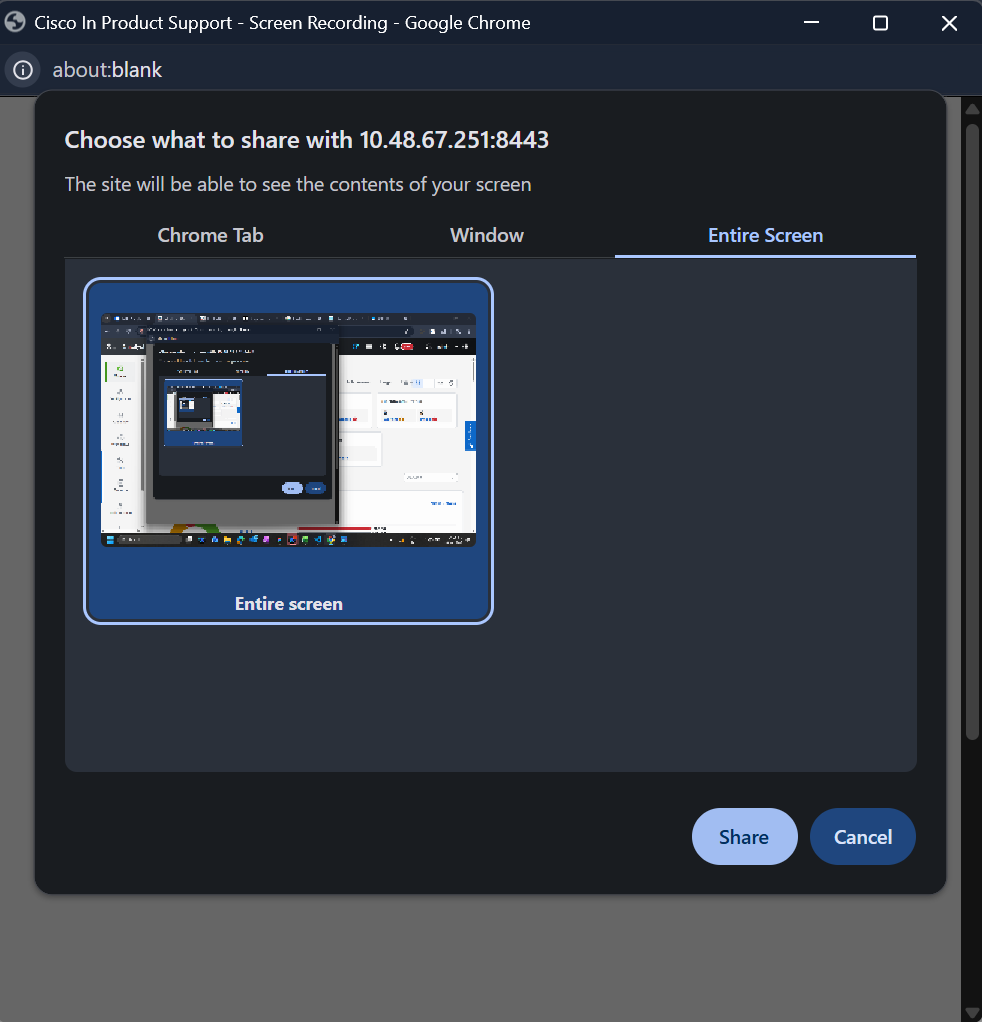Close the Cisco Screen Recording window
The image size is (982, 1022).
tap(949, 22)
